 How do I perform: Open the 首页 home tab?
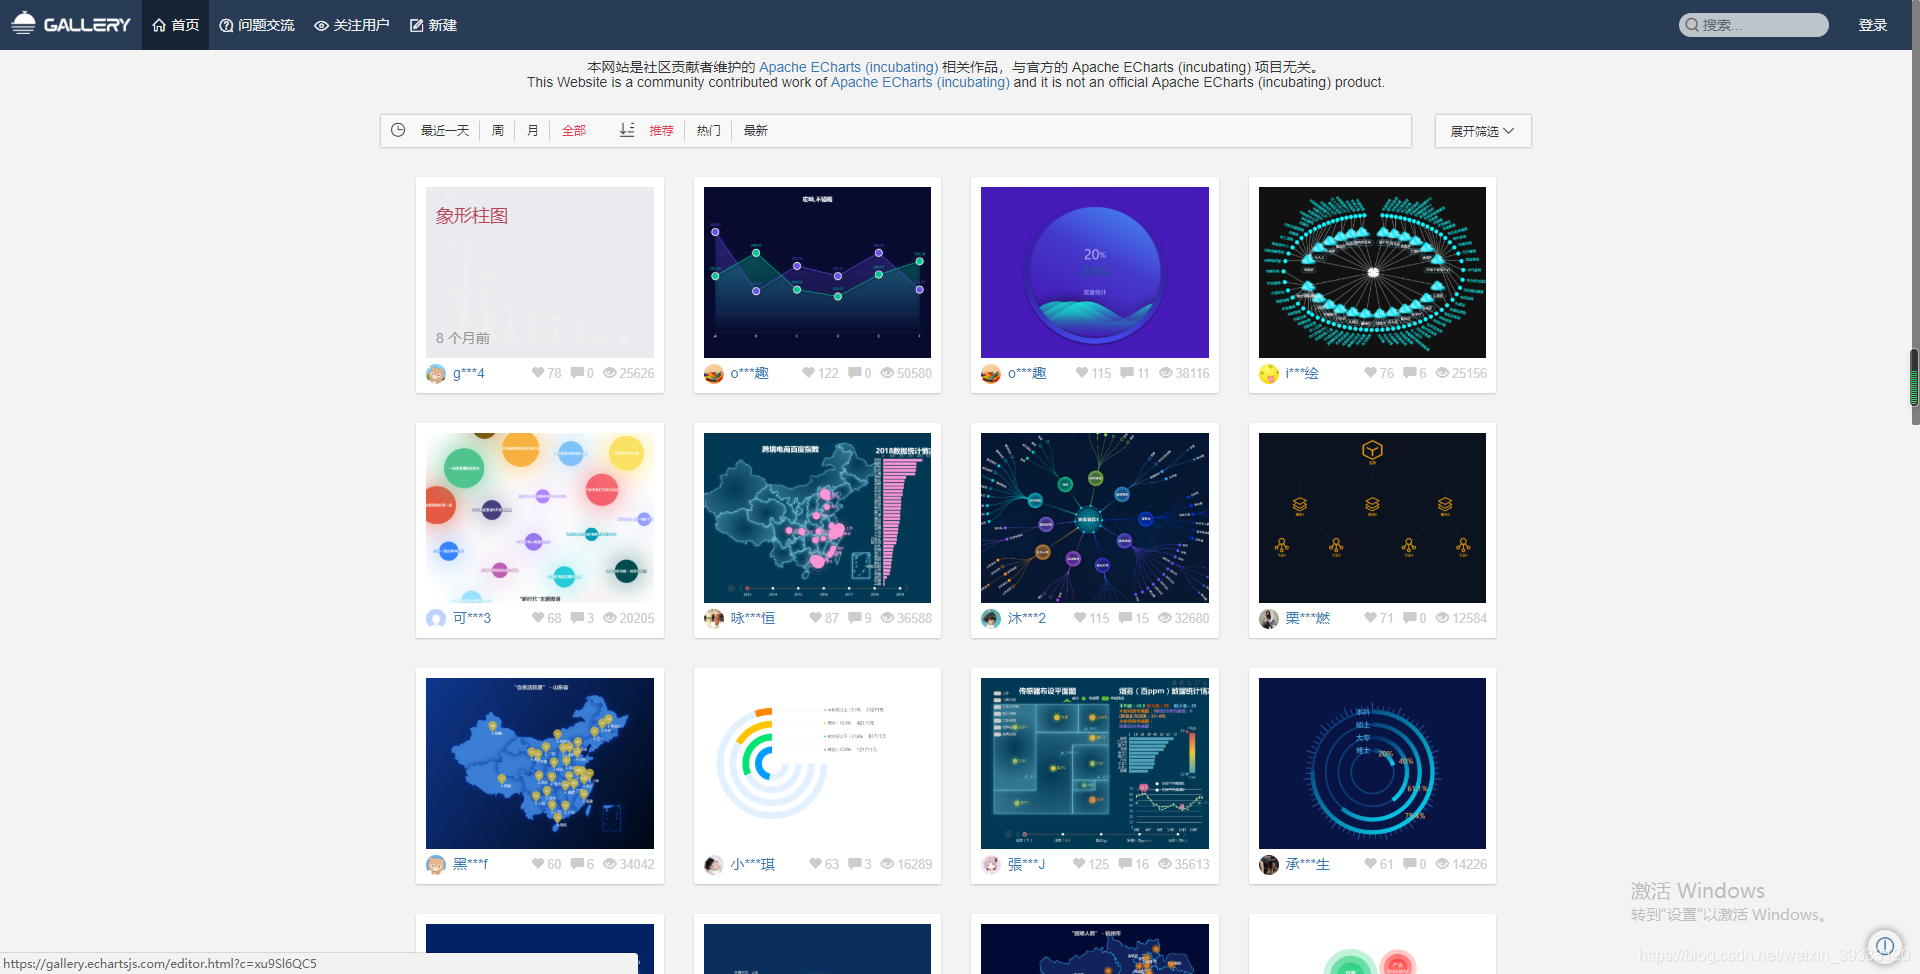click(176, 25)
